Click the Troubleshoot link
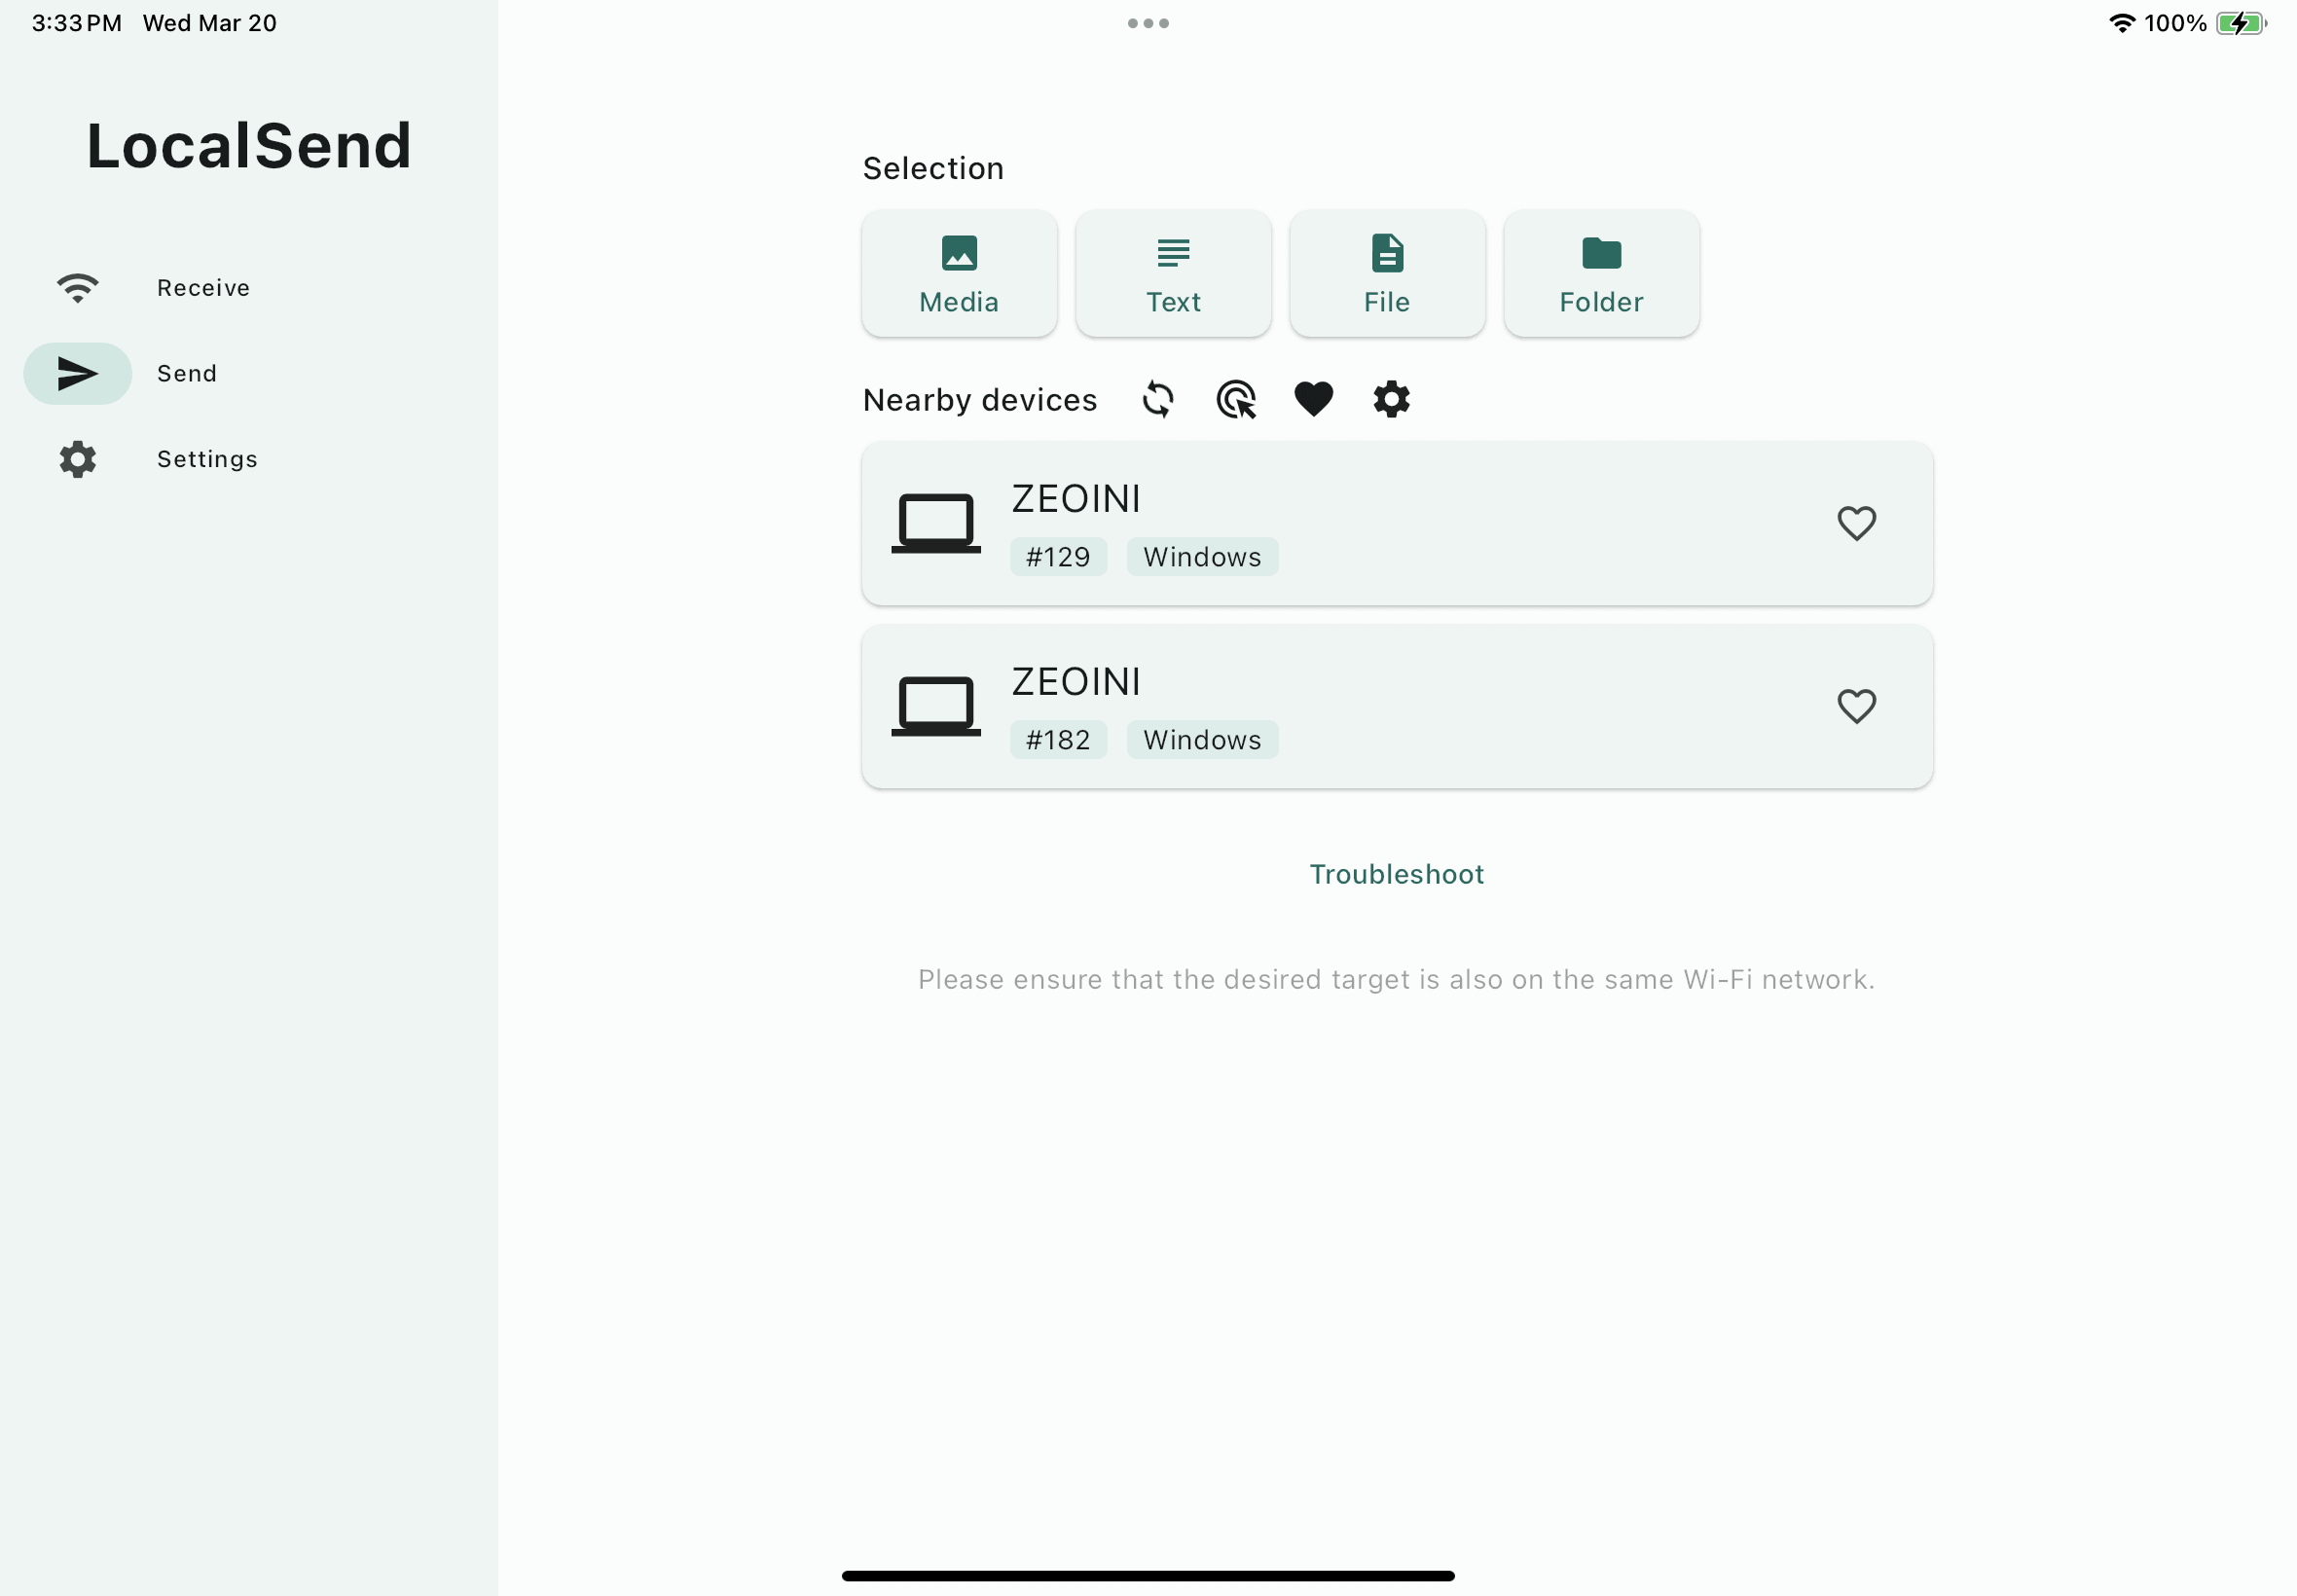 click(x=1398, y=874)
